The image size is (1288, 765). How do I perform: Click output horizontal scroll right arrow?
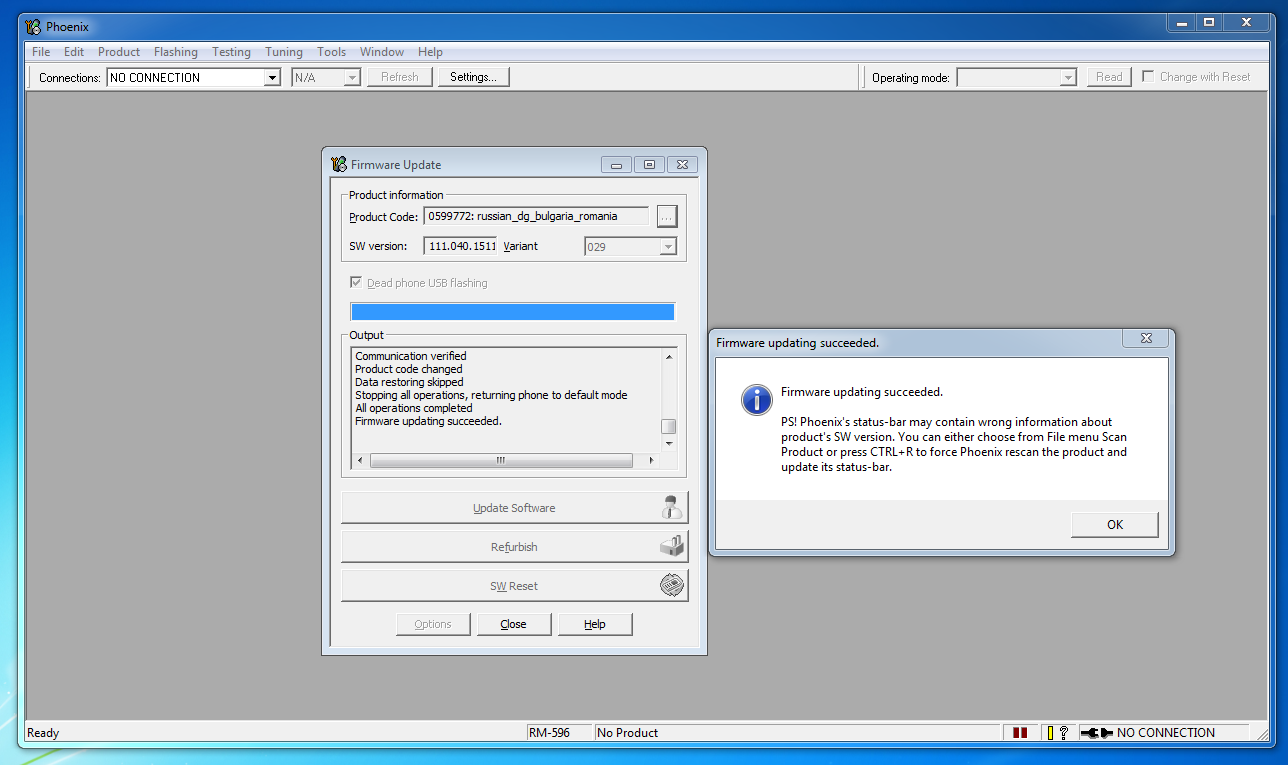(651, 461)
